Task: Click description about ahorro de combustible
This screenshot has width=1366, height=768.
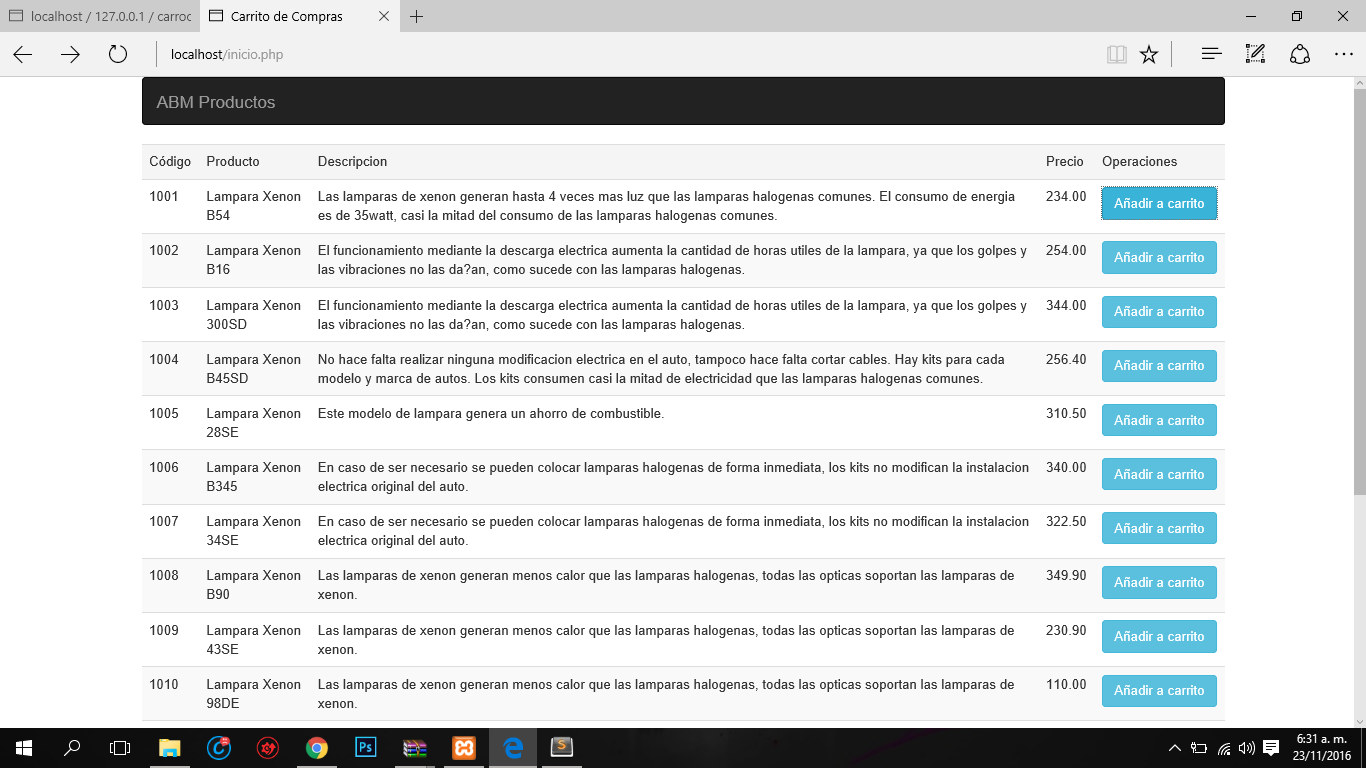Action: point(490,413)
